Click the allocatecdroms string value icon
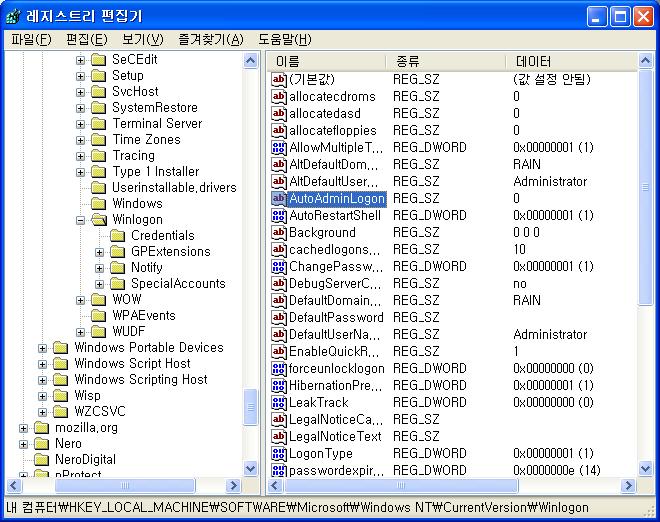 coord(279,97)
